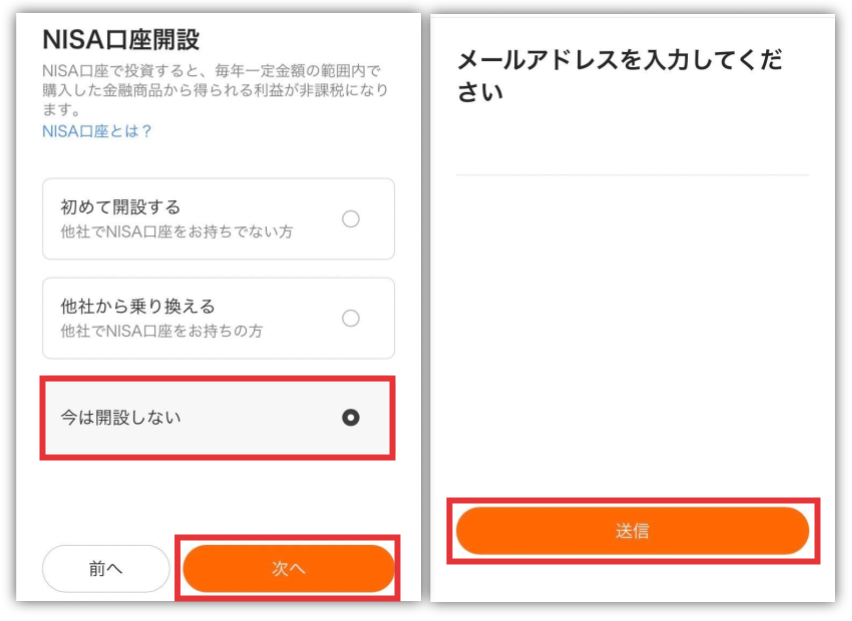Click the NISA description paragraph text
This screenshot has width=852, height=621.
pyautogui.click(x=215, y=90)
